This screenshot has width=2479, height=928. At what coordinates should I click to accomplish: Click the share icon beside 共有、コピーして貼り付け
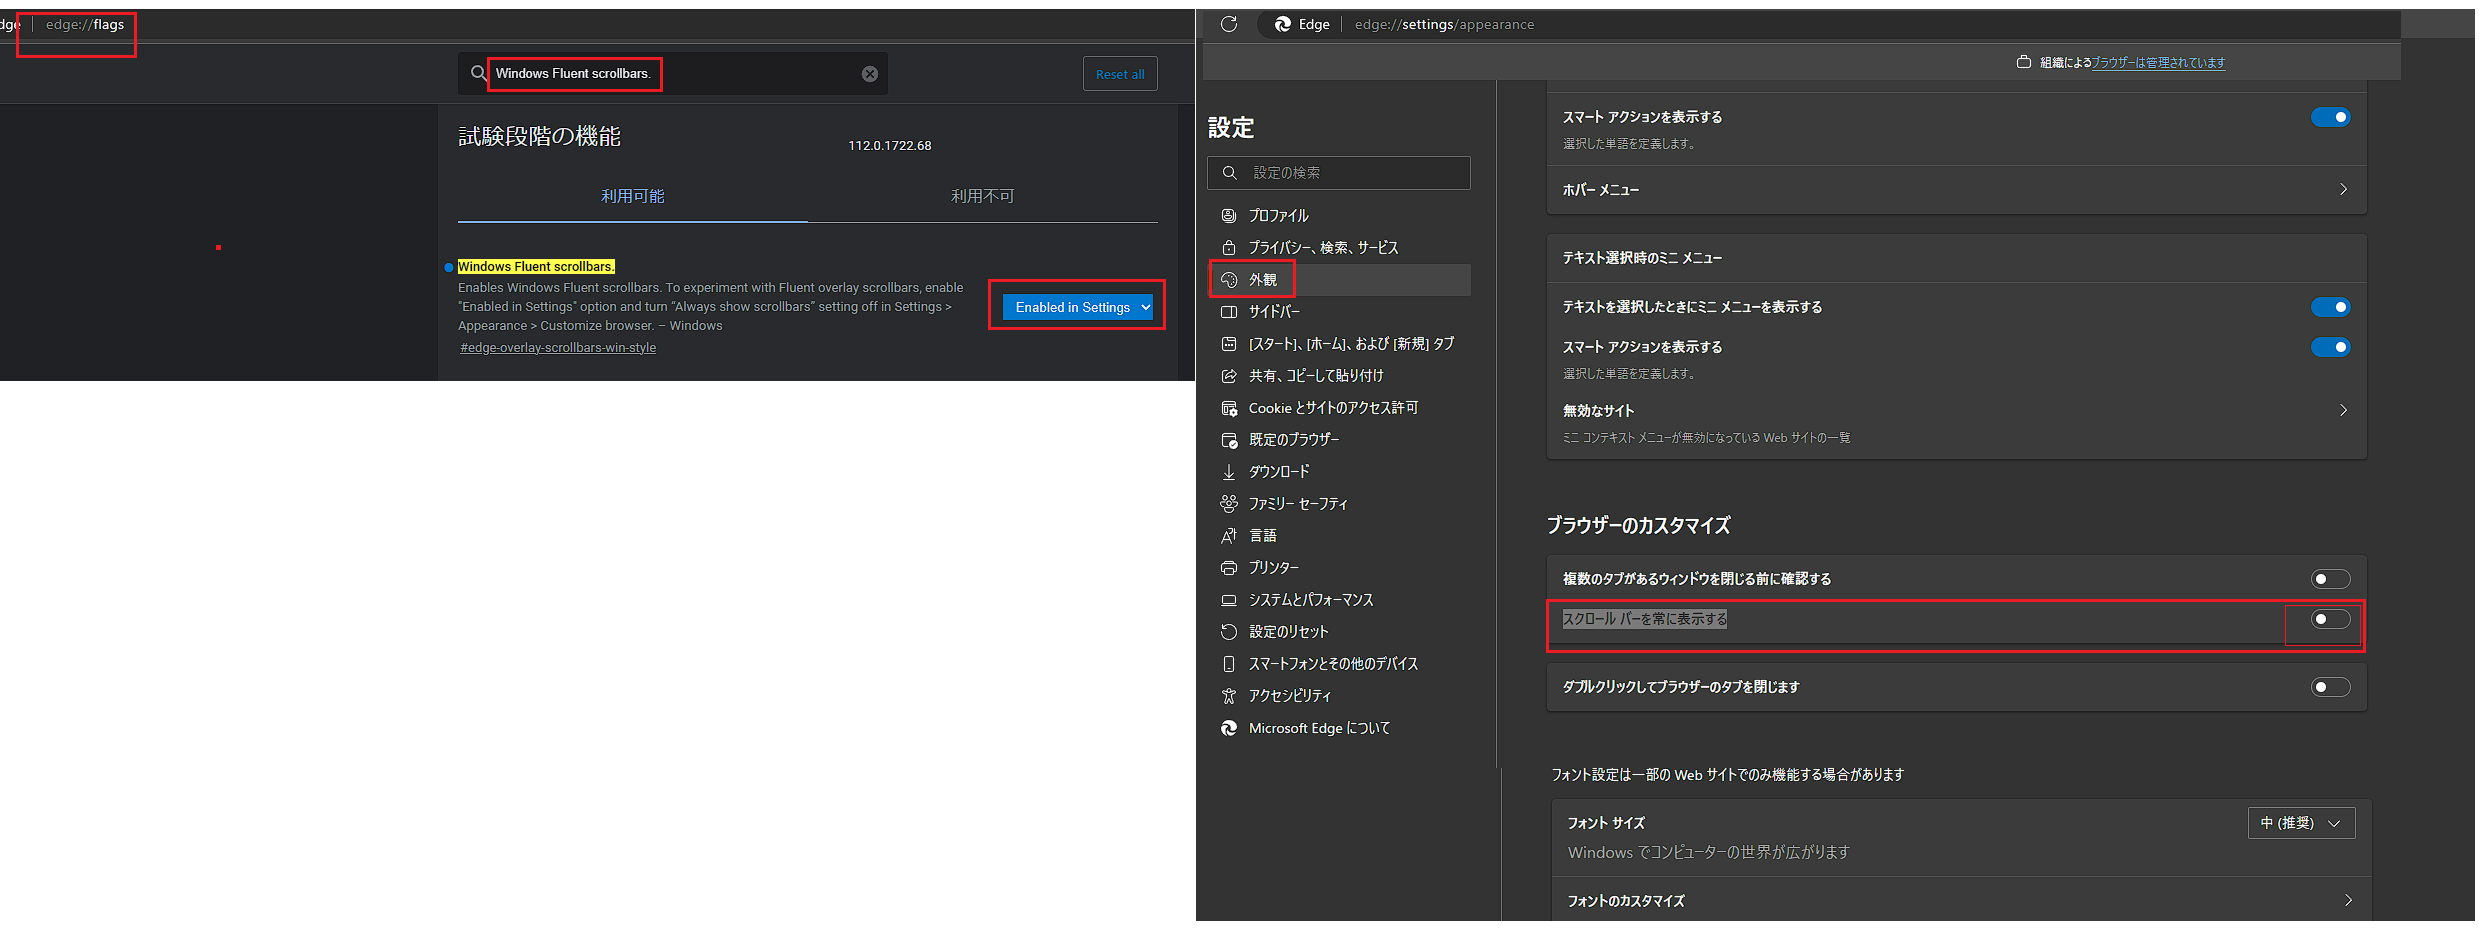click(x=1229, y=376)
